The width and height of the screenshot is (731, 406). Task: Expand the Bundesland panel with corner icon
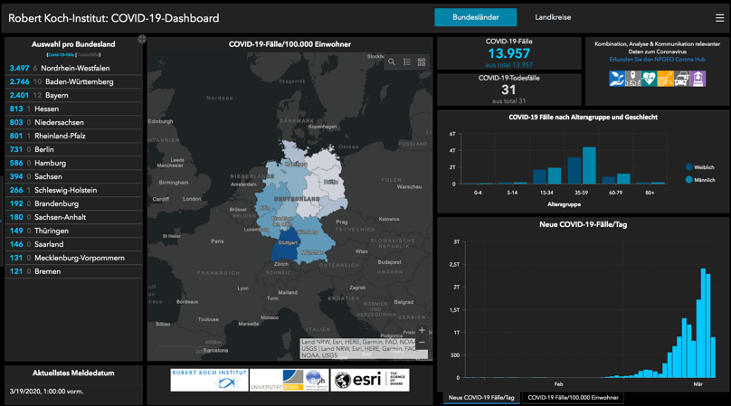(142, 39)
